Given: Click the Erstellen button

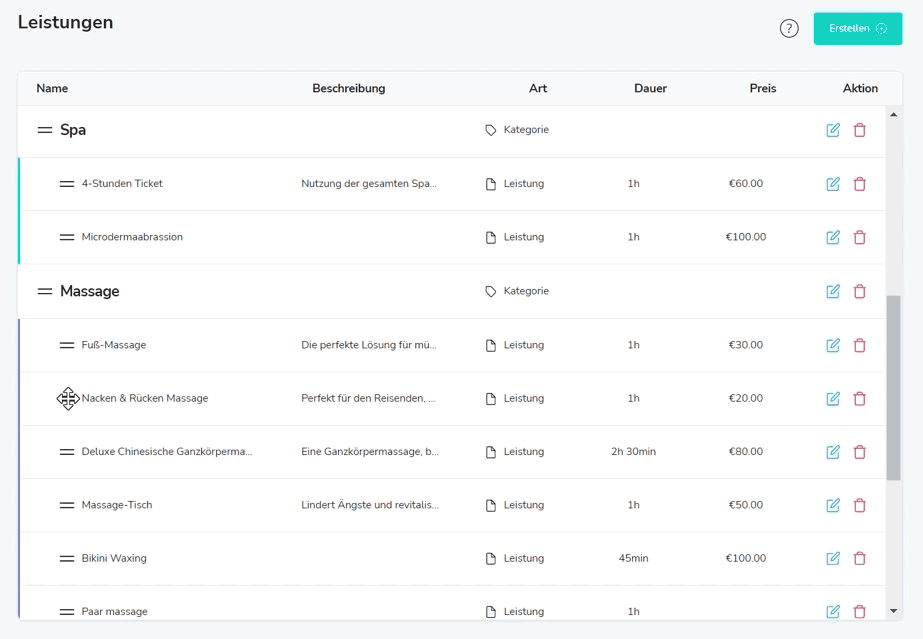Looking at the screenshot, I should coord(857,29).
